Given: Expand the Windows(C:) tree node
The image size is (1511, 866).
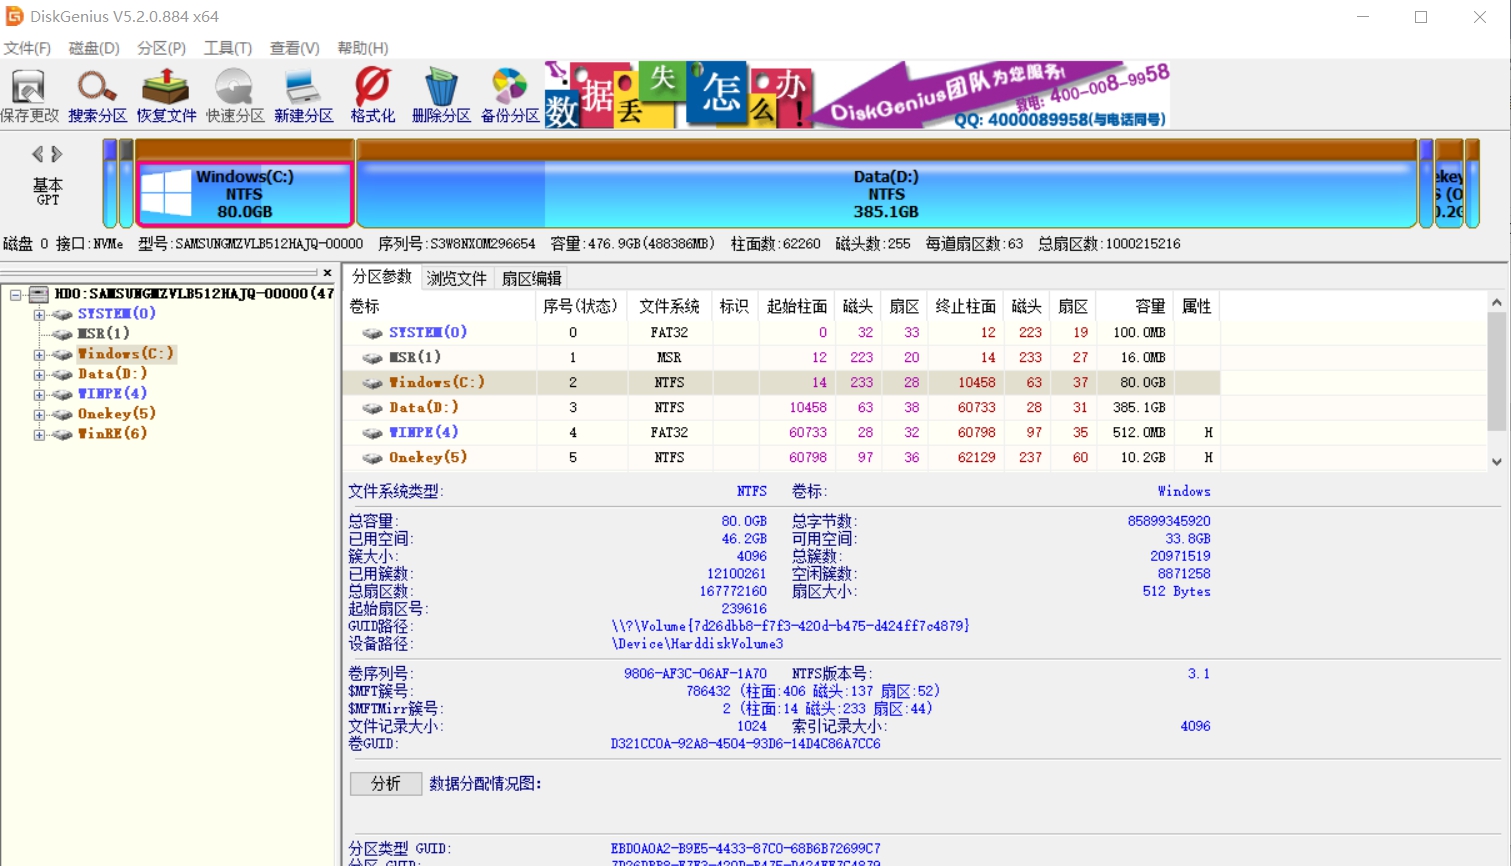Looking at the screenshot, I should tap(39, 354).
